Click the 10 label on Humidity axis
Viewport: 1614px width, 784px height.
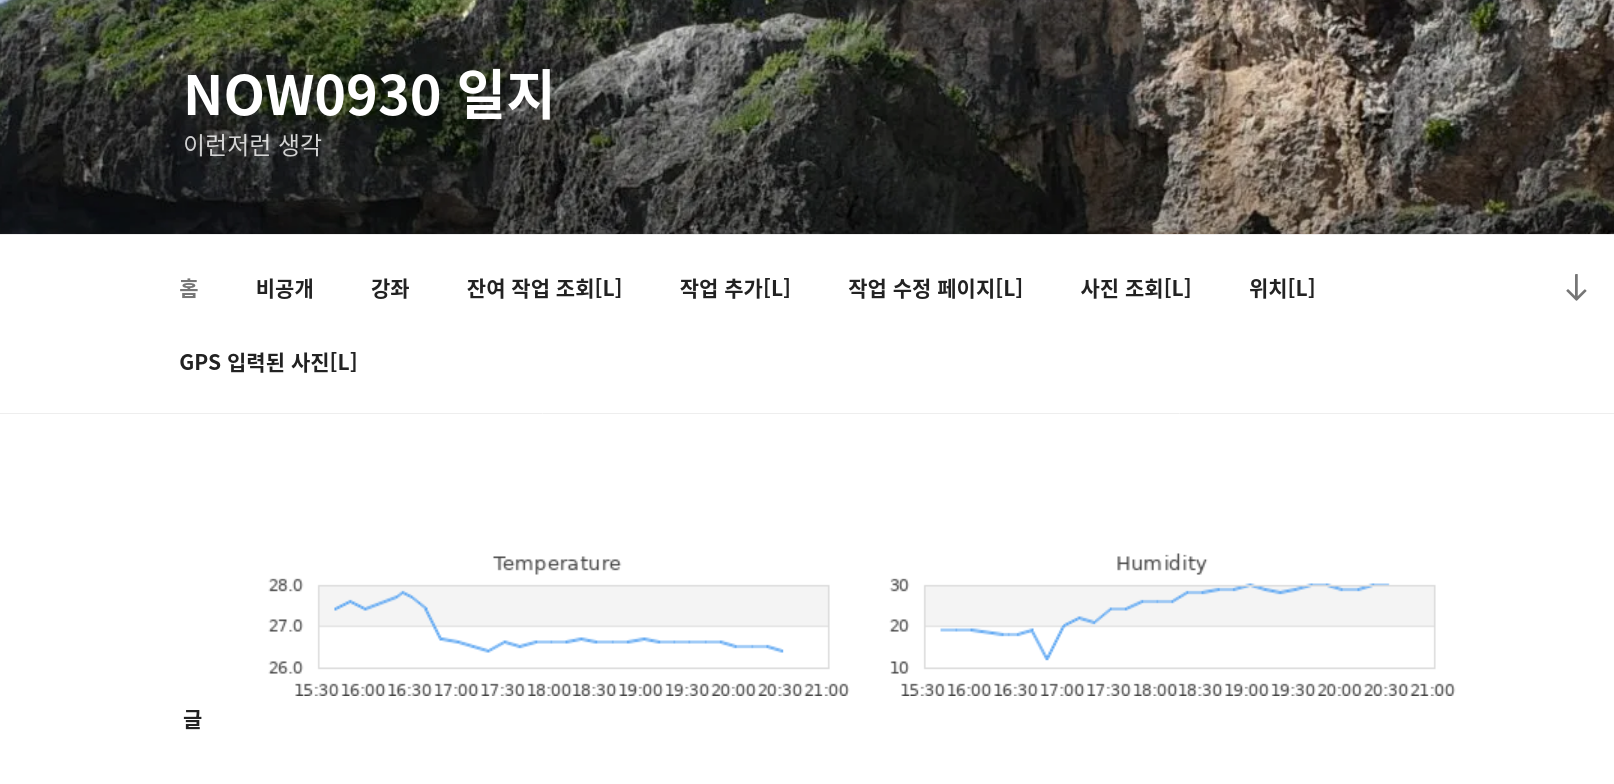(x=899, y=668)
